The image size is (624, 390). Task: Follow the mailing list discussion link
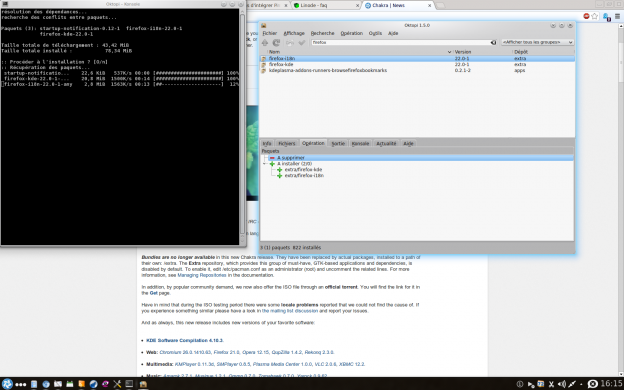pyautogui.click(x=290, y=311)
